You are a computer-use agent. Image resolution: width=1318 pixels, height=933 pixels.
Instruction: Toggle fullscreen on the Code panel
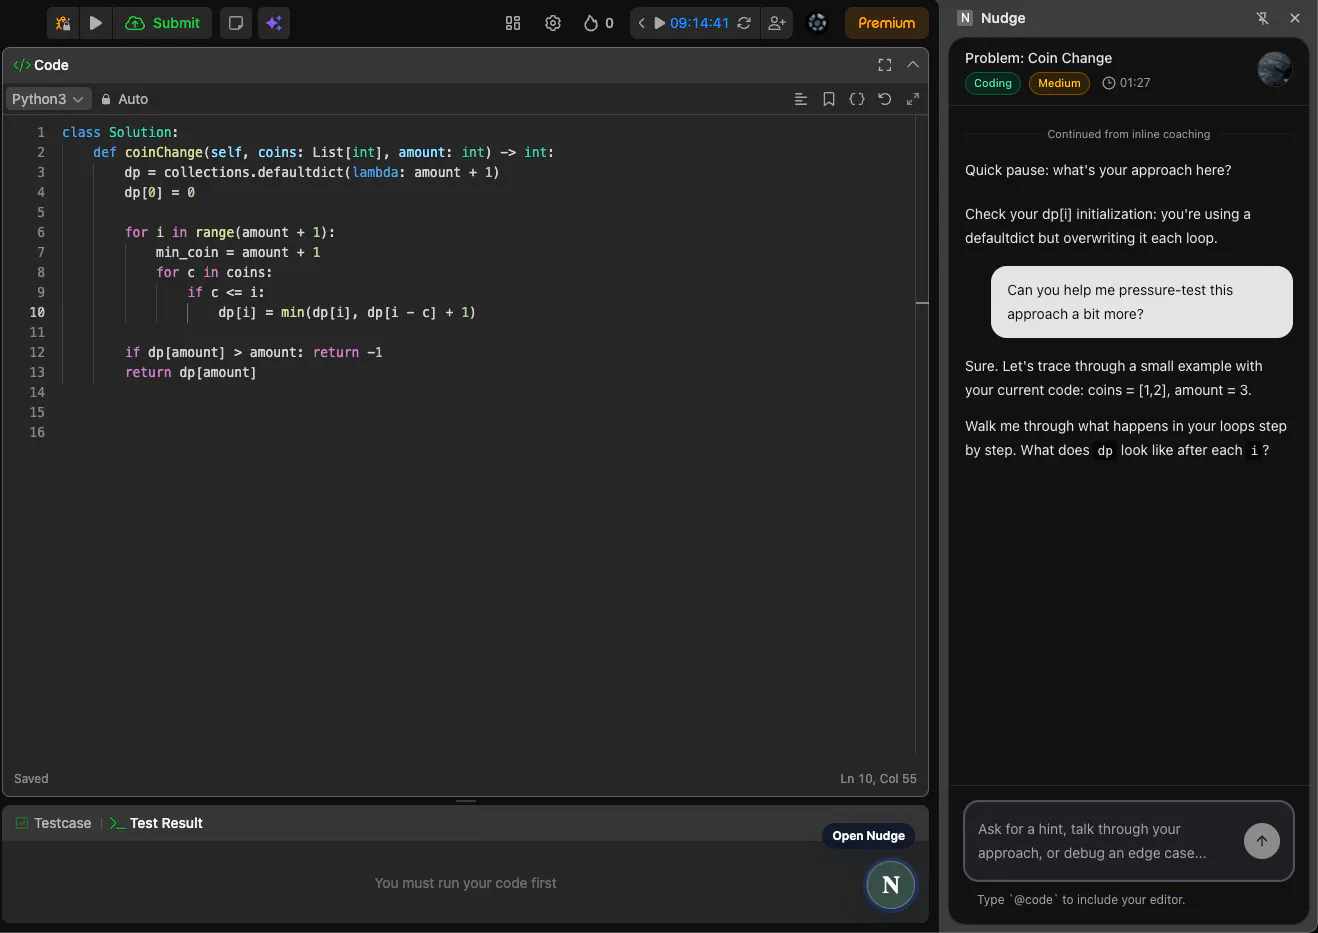(885, 65)
